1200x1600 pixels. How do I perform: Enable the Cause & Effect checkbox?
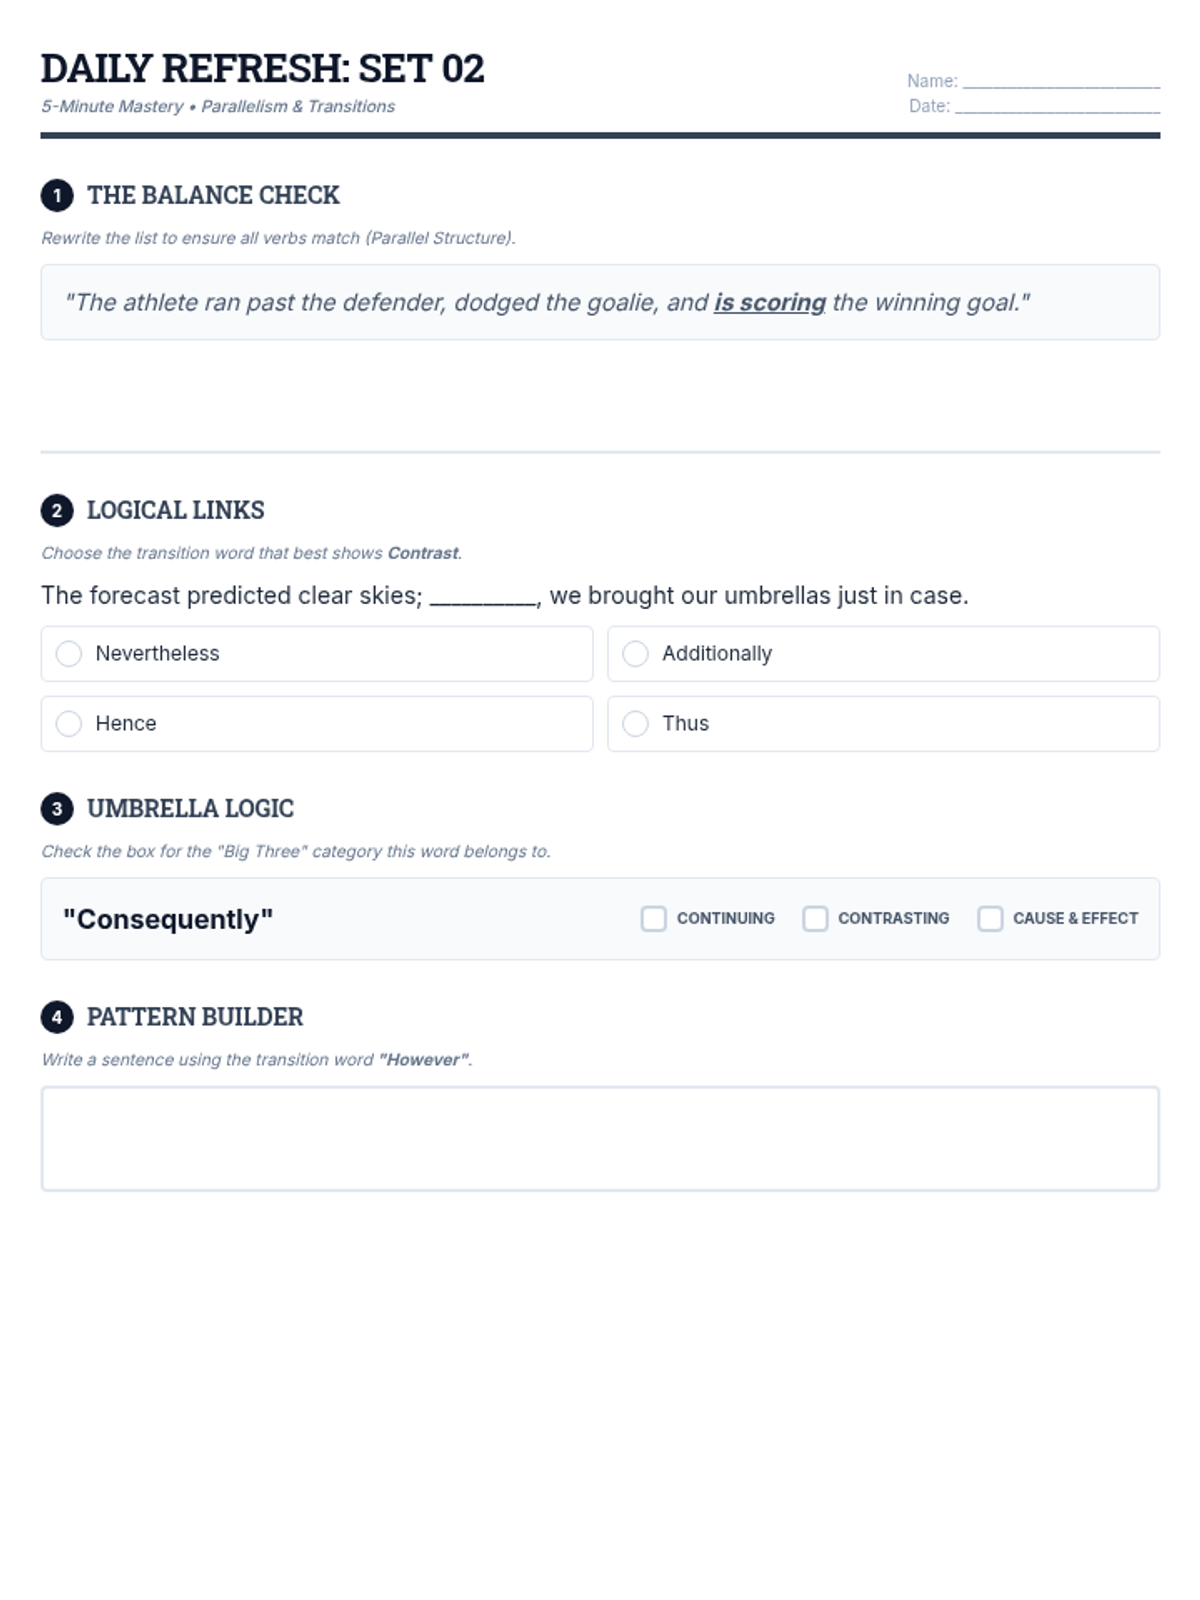[x=990, y=919]
